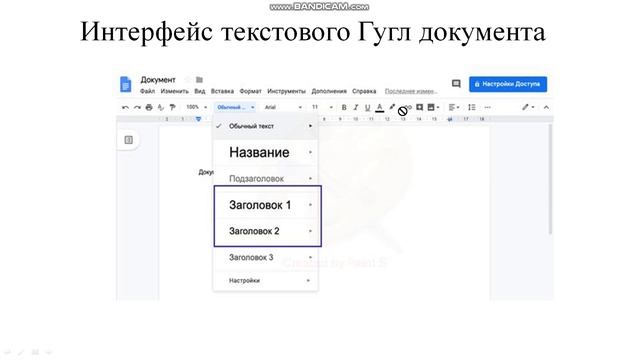This screenshot has width=640, height=360.
Task: Expand submenu arrow beside Заголовок 1
Action: (310, 204)
